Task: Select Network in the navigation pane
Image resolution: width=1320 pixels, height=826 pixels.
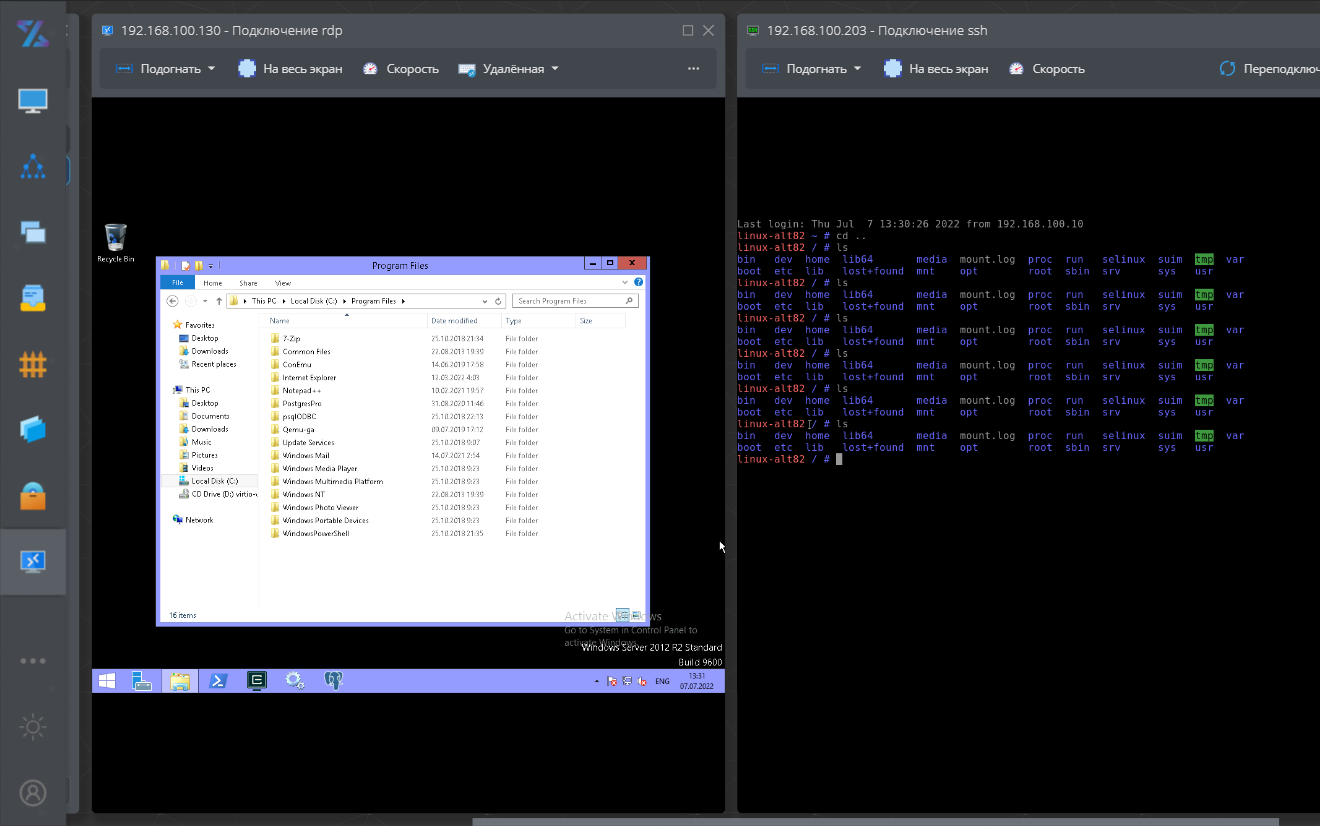Action: tap(193, 520)
